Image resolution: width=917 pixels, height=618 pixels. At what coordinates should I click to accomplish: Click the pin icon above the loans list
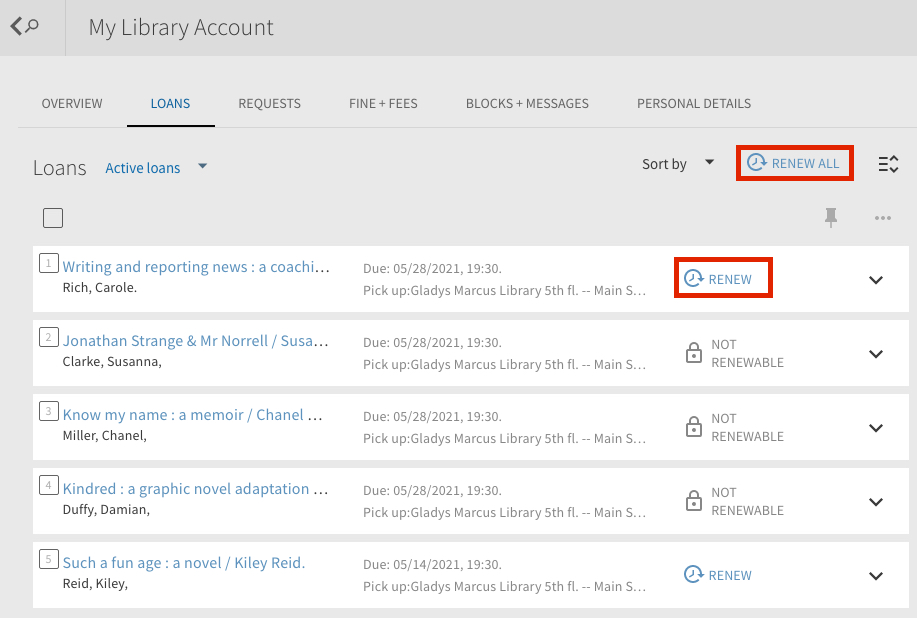(830, 217)
